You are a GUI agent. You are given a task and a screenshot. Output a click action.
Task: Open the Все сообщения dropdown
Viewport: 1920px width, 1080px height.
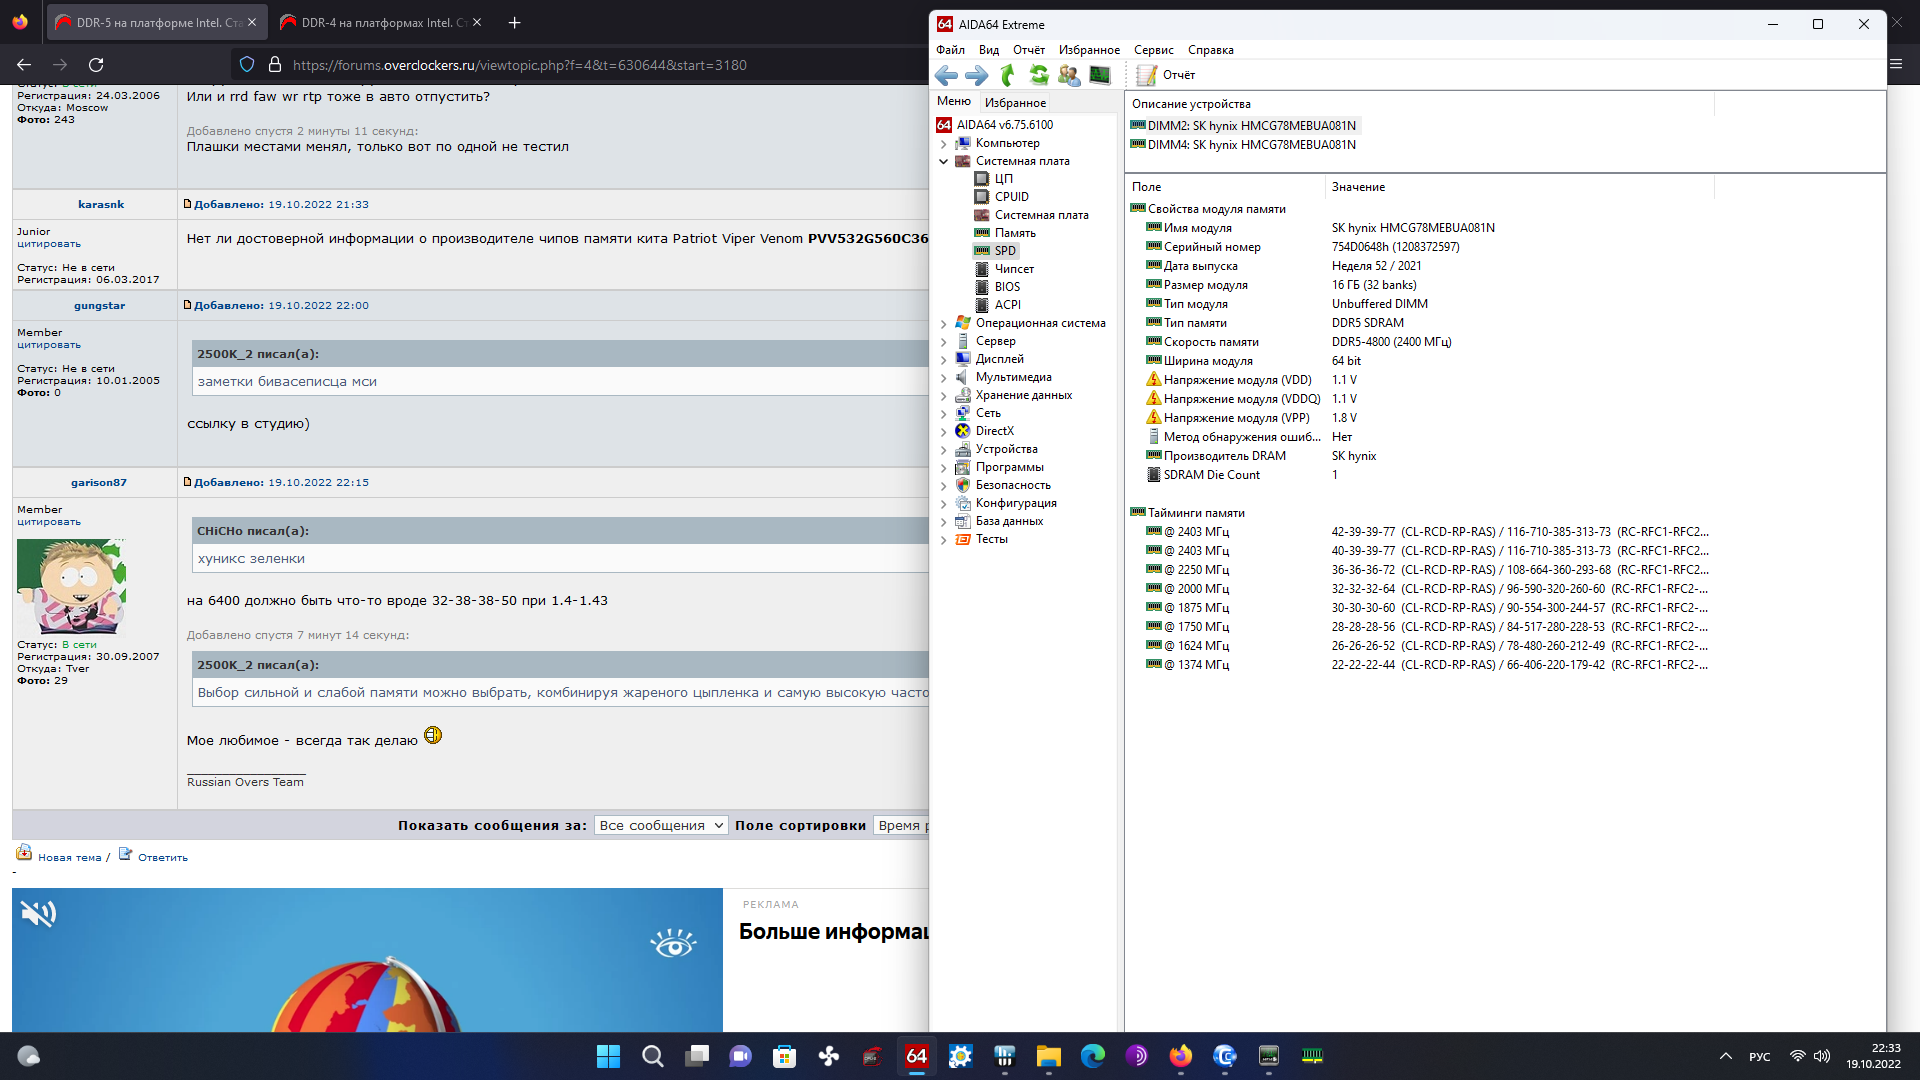click(x=662, y=825)
